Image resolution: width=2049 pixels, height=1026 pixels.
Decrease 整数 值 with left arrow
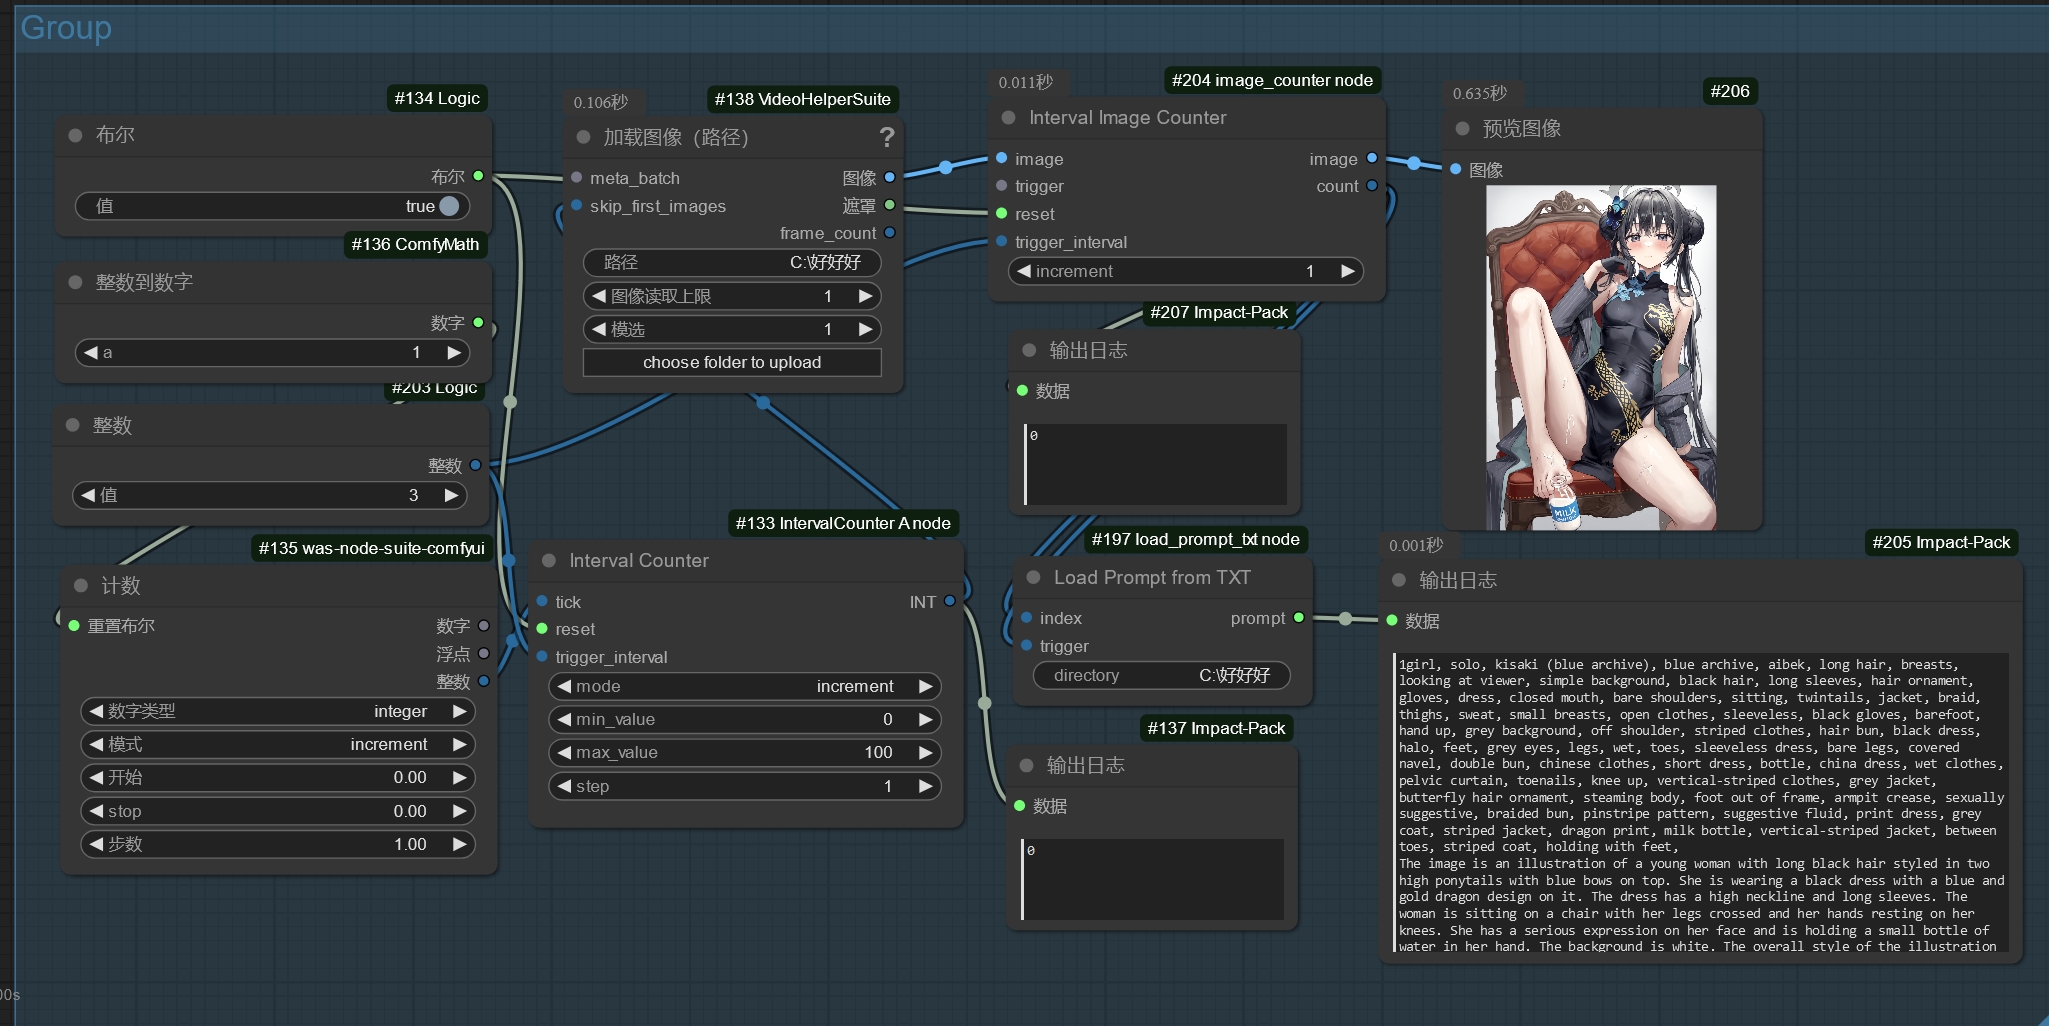(88, 495)
